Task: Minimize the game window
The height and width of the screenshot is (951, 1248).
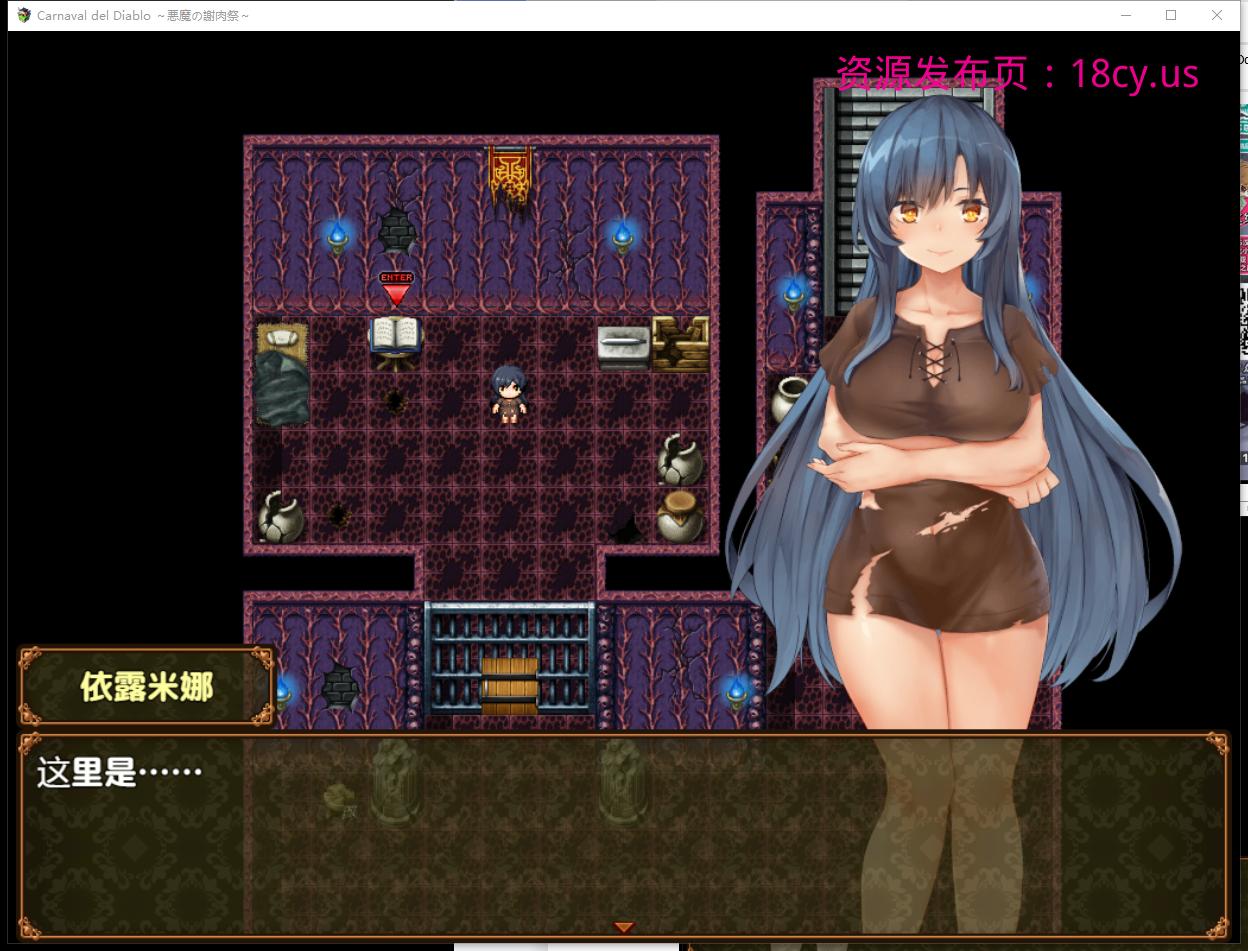Action: [x=1124, y=15]
